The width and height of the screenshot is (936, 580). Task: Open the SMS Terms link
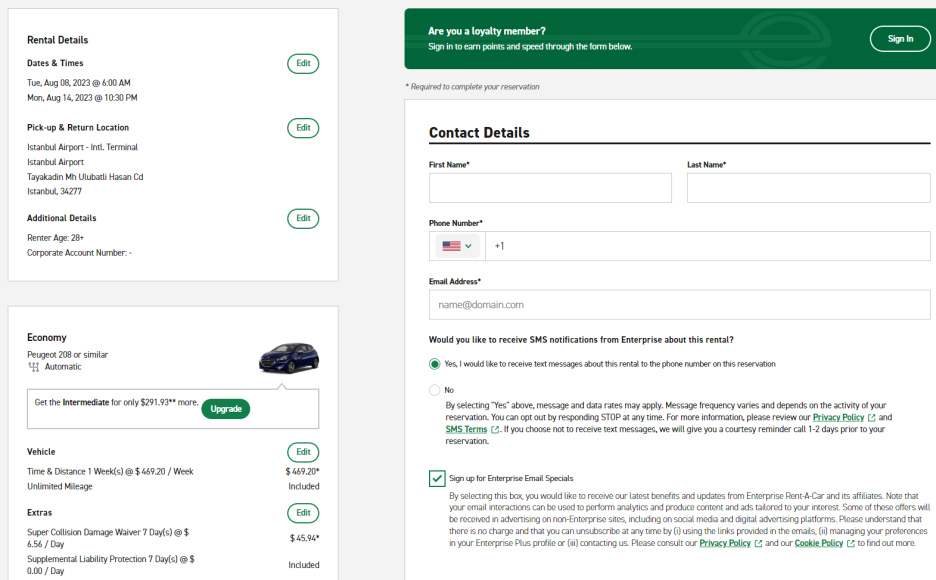466,430
